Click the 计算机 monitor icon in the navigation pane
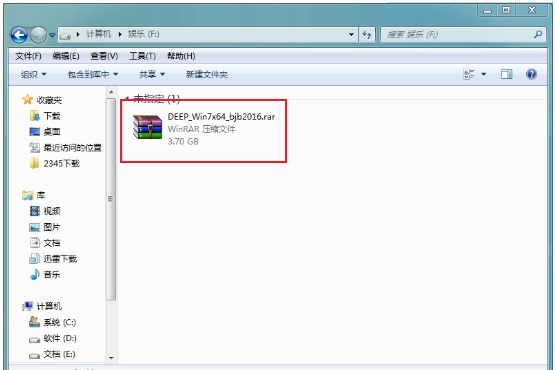The width and height of the screenshot is (555, 370). click(x=27, y=306)
